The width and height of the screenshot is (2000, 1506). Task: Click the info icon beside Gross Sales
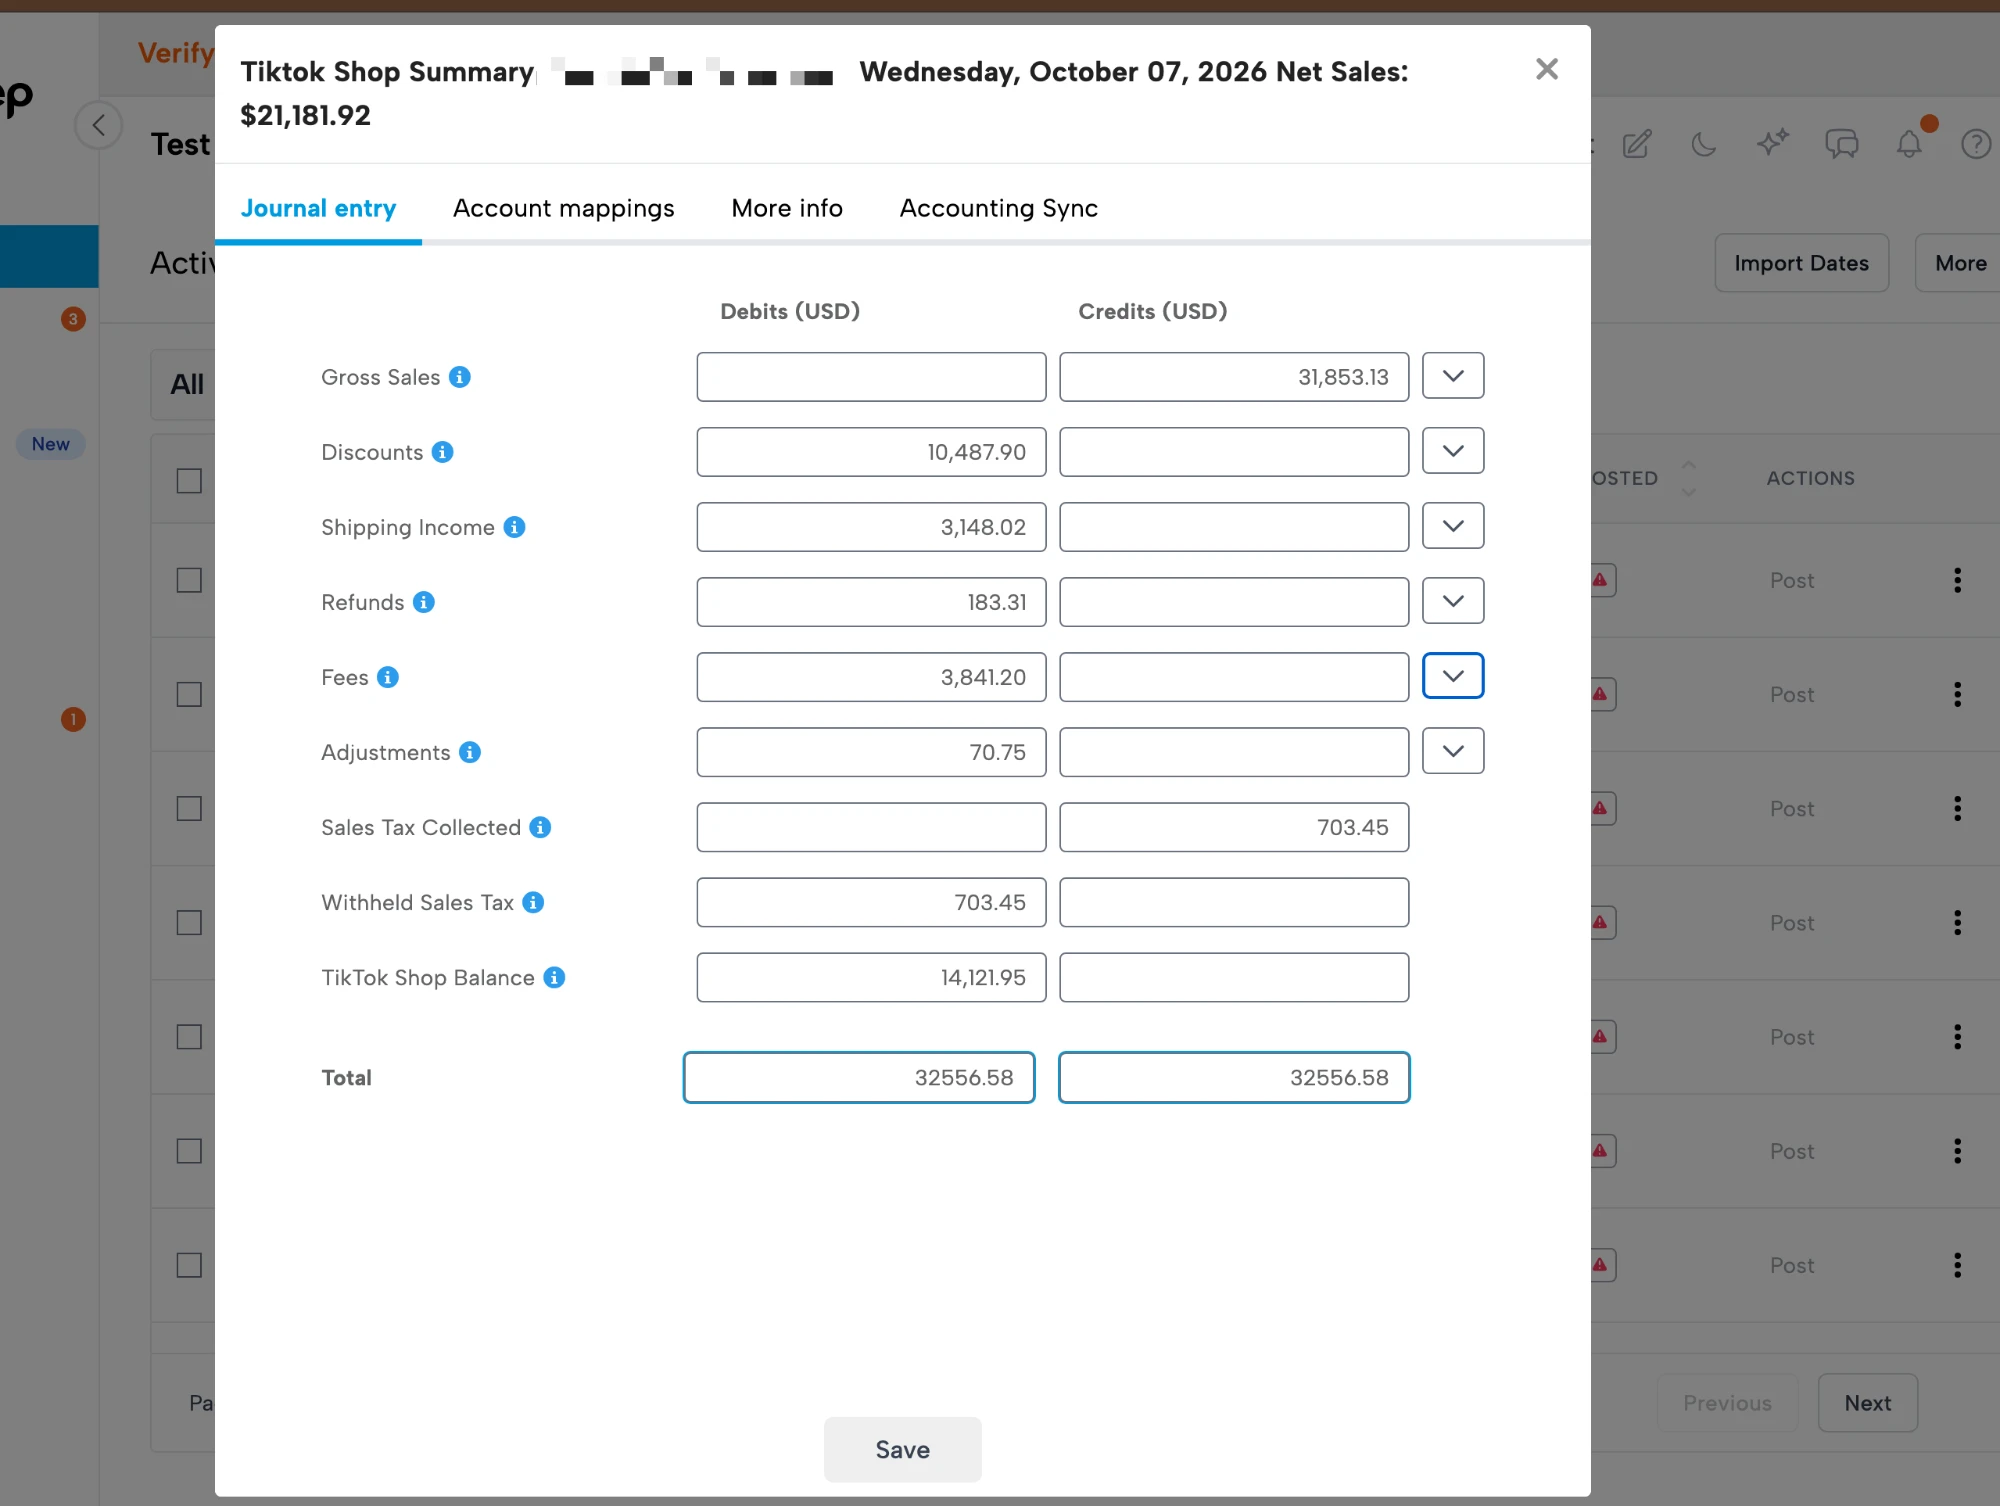460,377
